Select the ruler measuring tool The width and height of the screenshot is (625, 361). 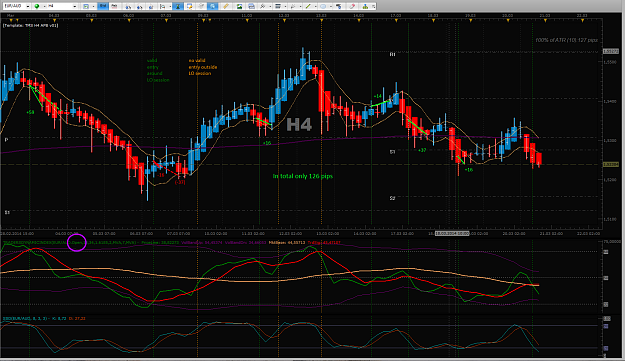point(226,6)
